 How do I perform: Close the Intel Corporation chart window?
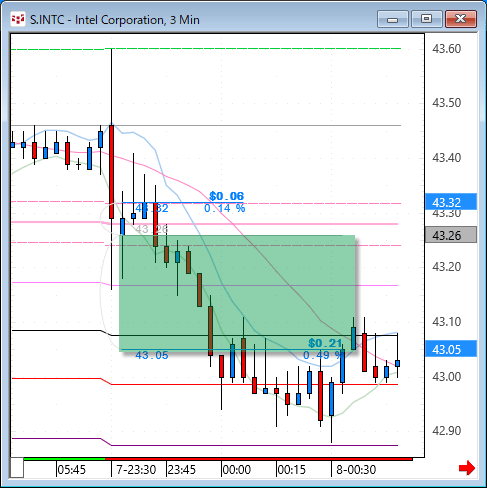[461, 19]
